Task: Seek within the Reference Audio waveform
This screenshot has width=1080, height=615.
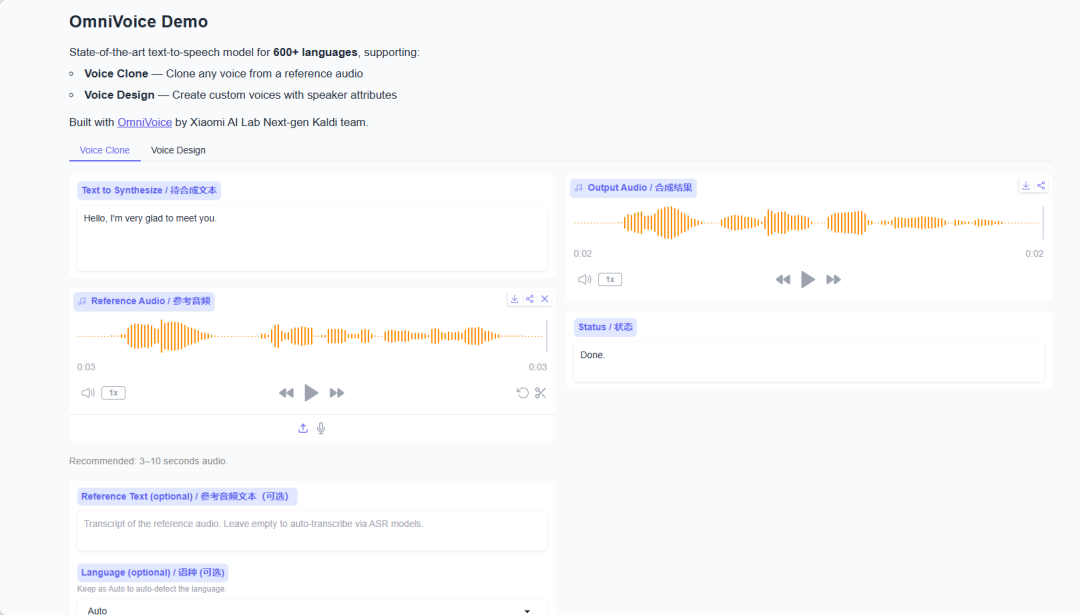Action: tap(312, 336)
